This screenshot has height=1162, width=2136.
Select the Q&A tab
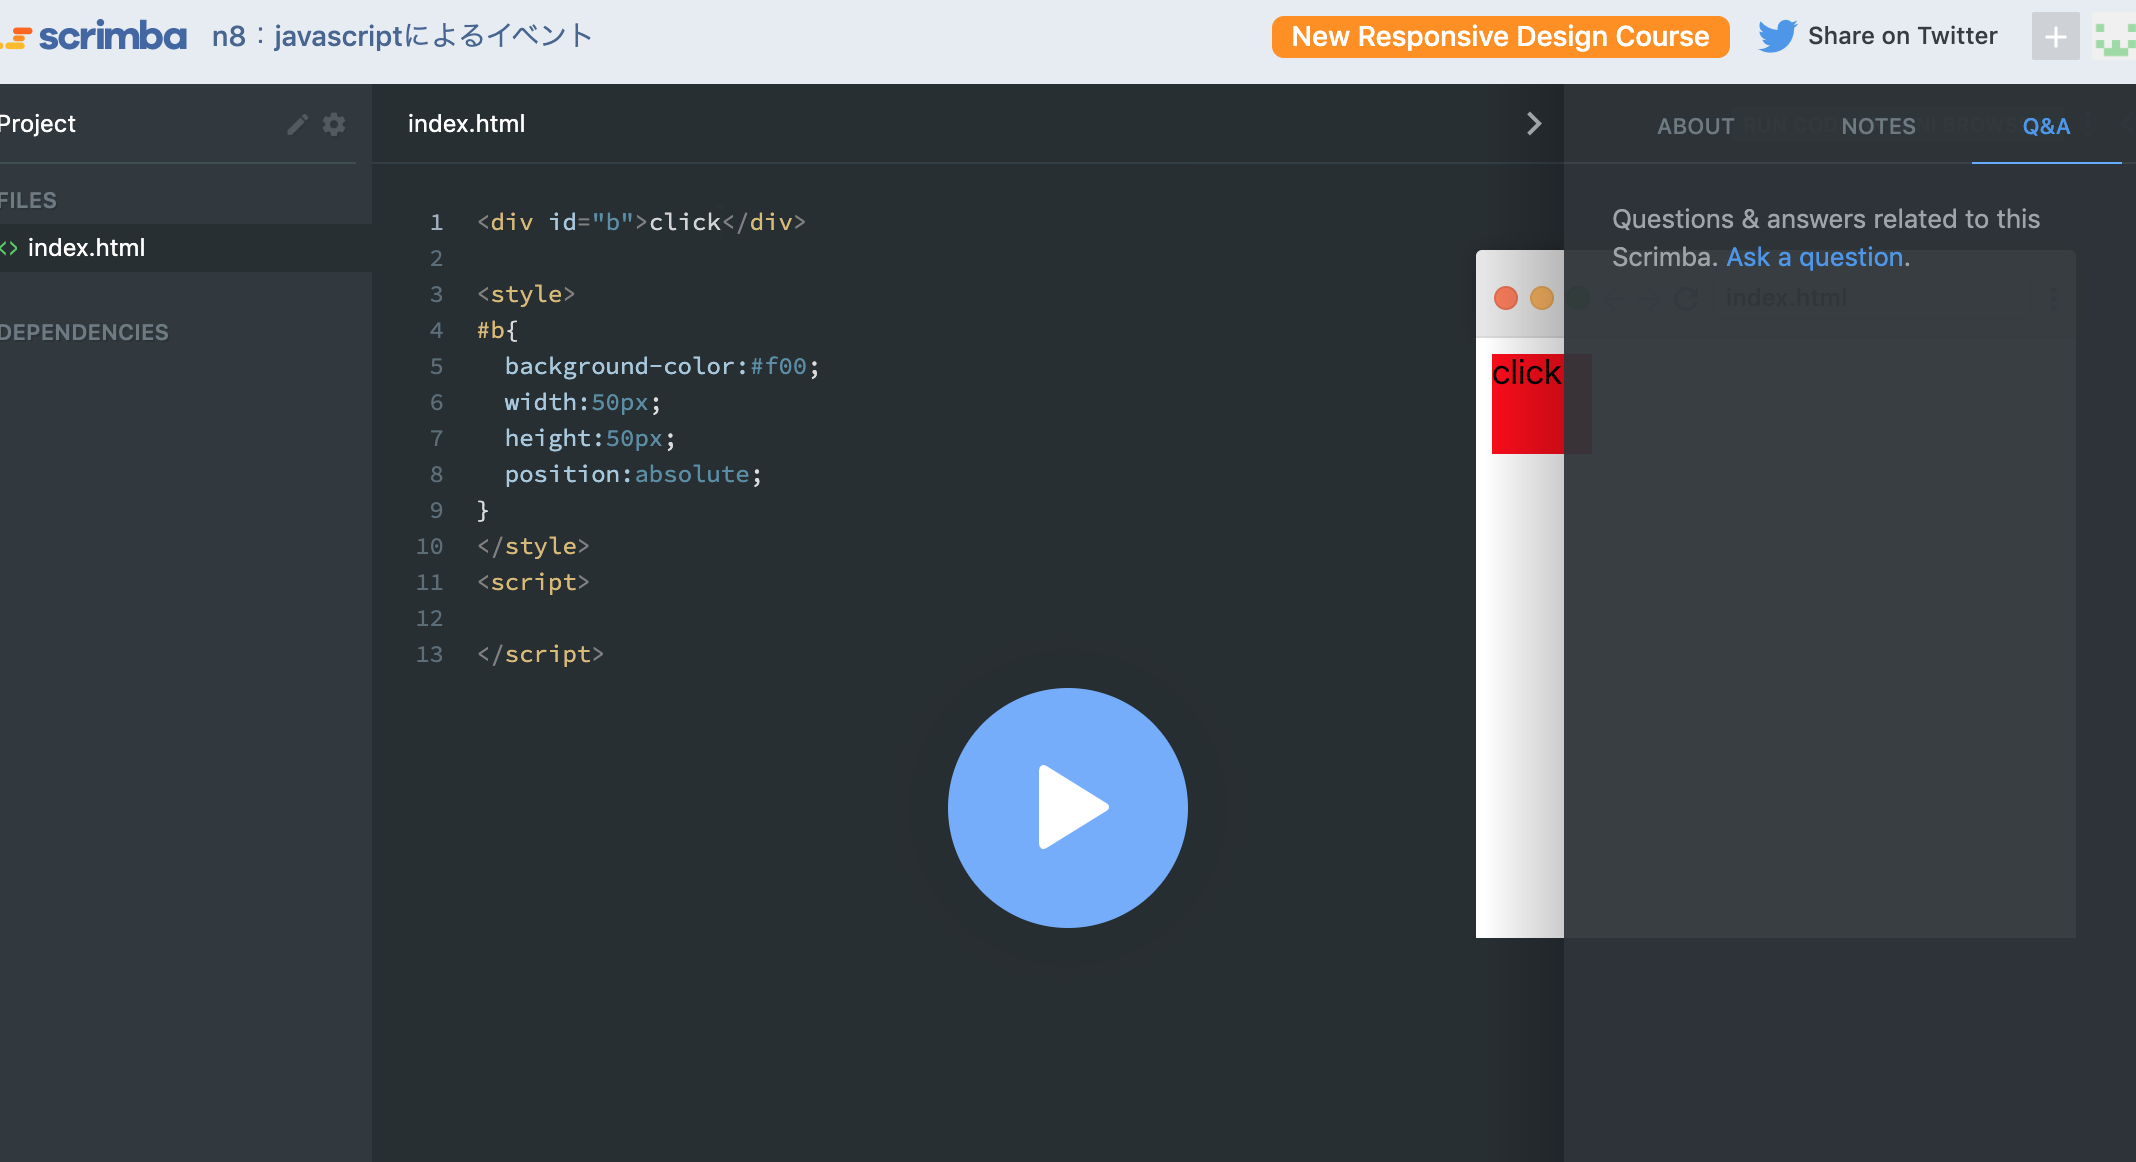[x=2046, y=127]
